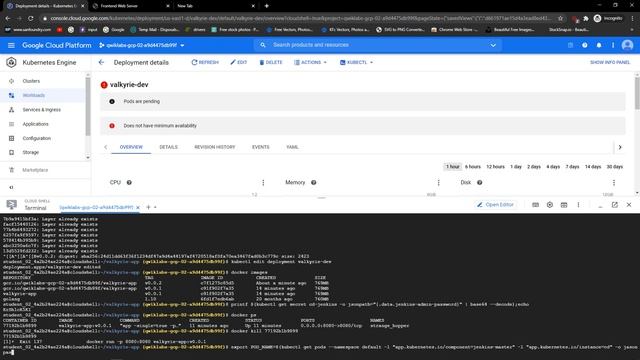
Task: Switch to the DETAILS tab
Action: coord(169,147)
